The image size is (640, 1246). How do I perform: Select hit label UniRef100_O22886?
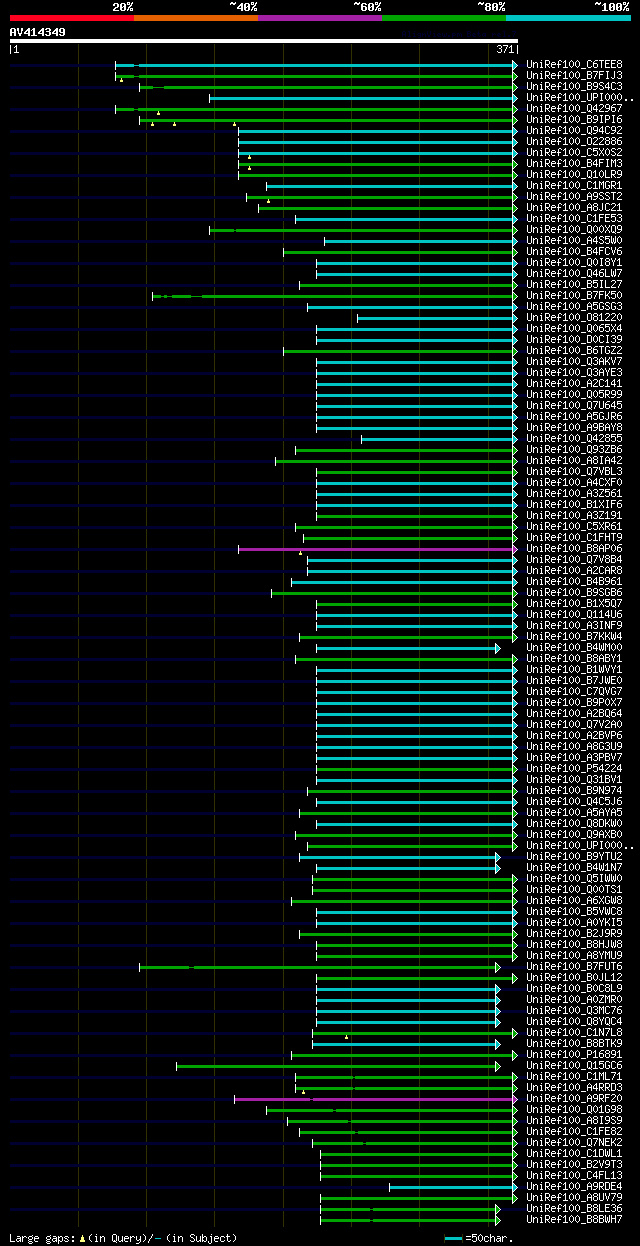coord(574,141)
